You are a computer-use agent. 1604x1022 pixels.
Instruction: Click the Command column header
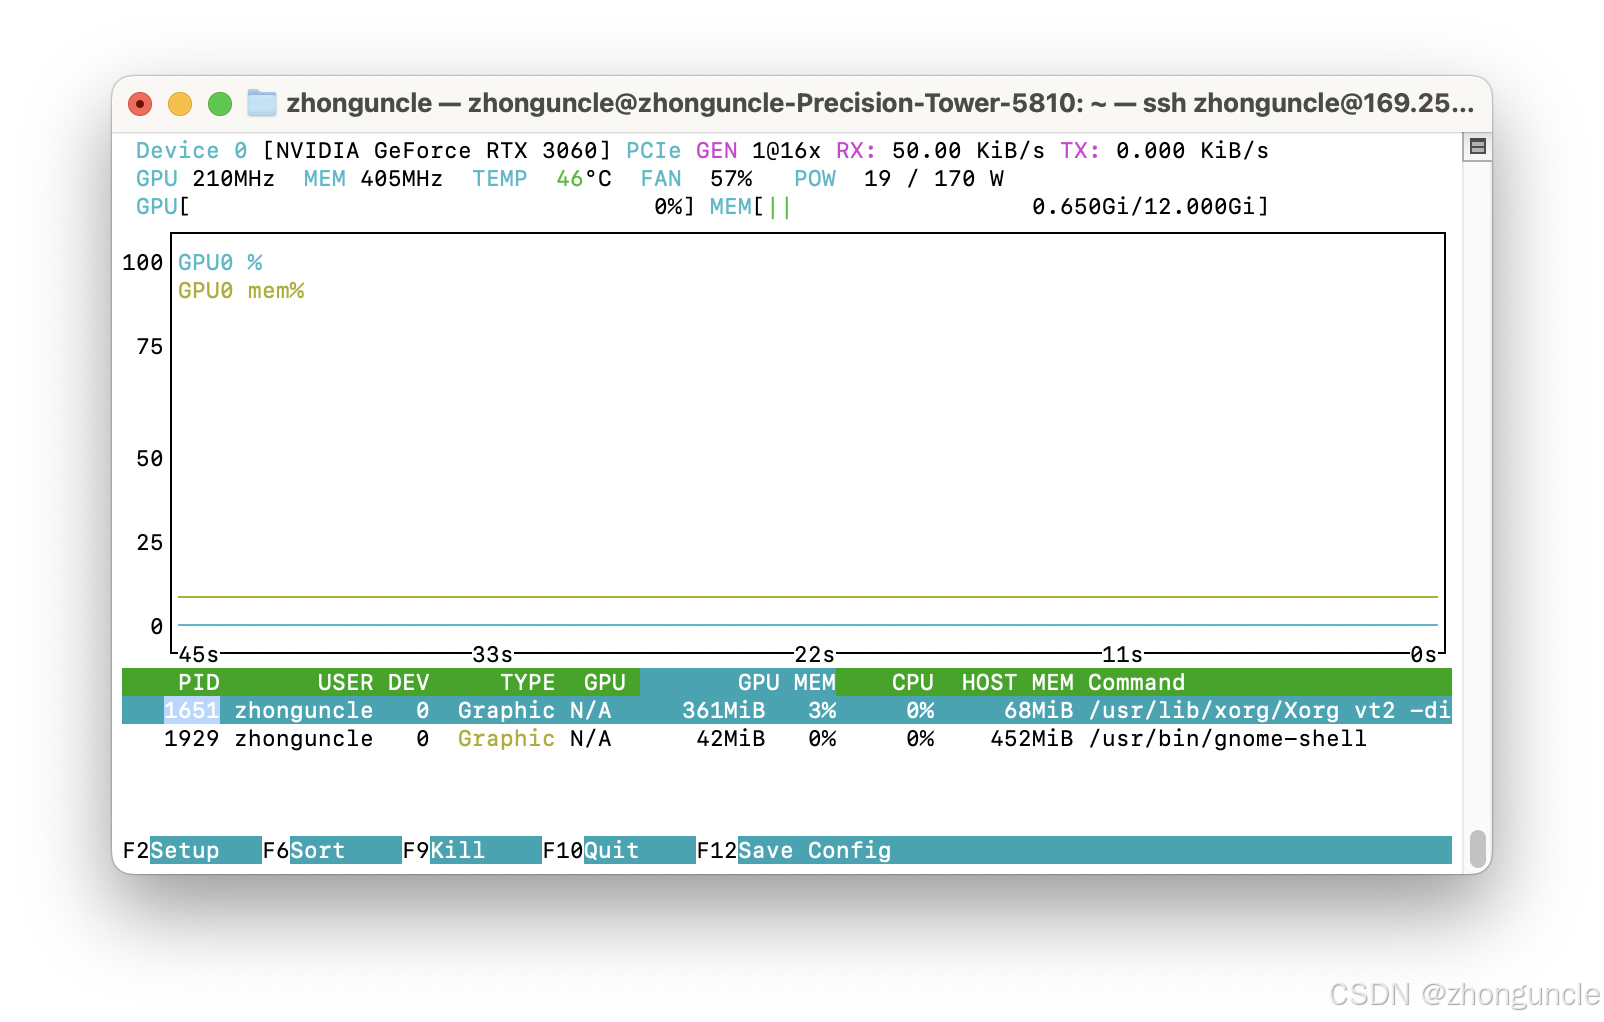click(1136, 682)
